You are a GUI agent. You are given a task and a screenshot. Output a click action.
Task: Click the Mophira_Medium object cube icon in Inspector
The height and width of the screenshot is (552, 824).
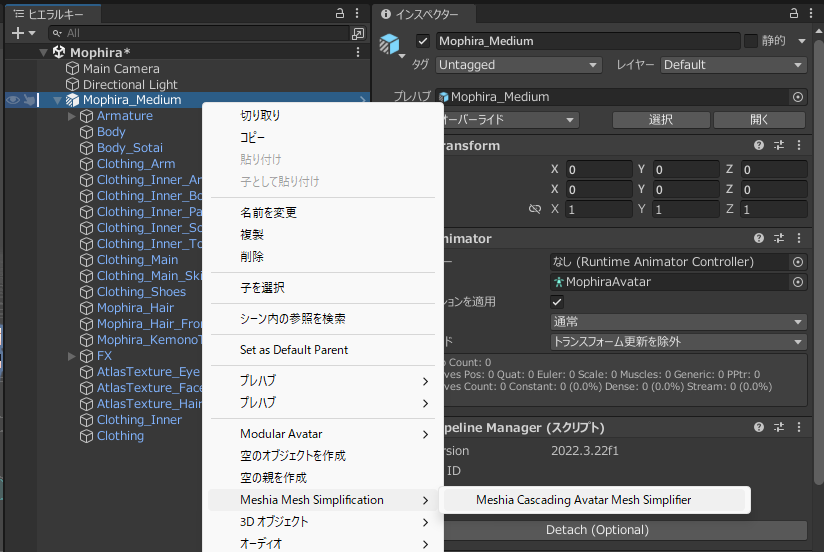pyautogui.click(x=390, y=44)
